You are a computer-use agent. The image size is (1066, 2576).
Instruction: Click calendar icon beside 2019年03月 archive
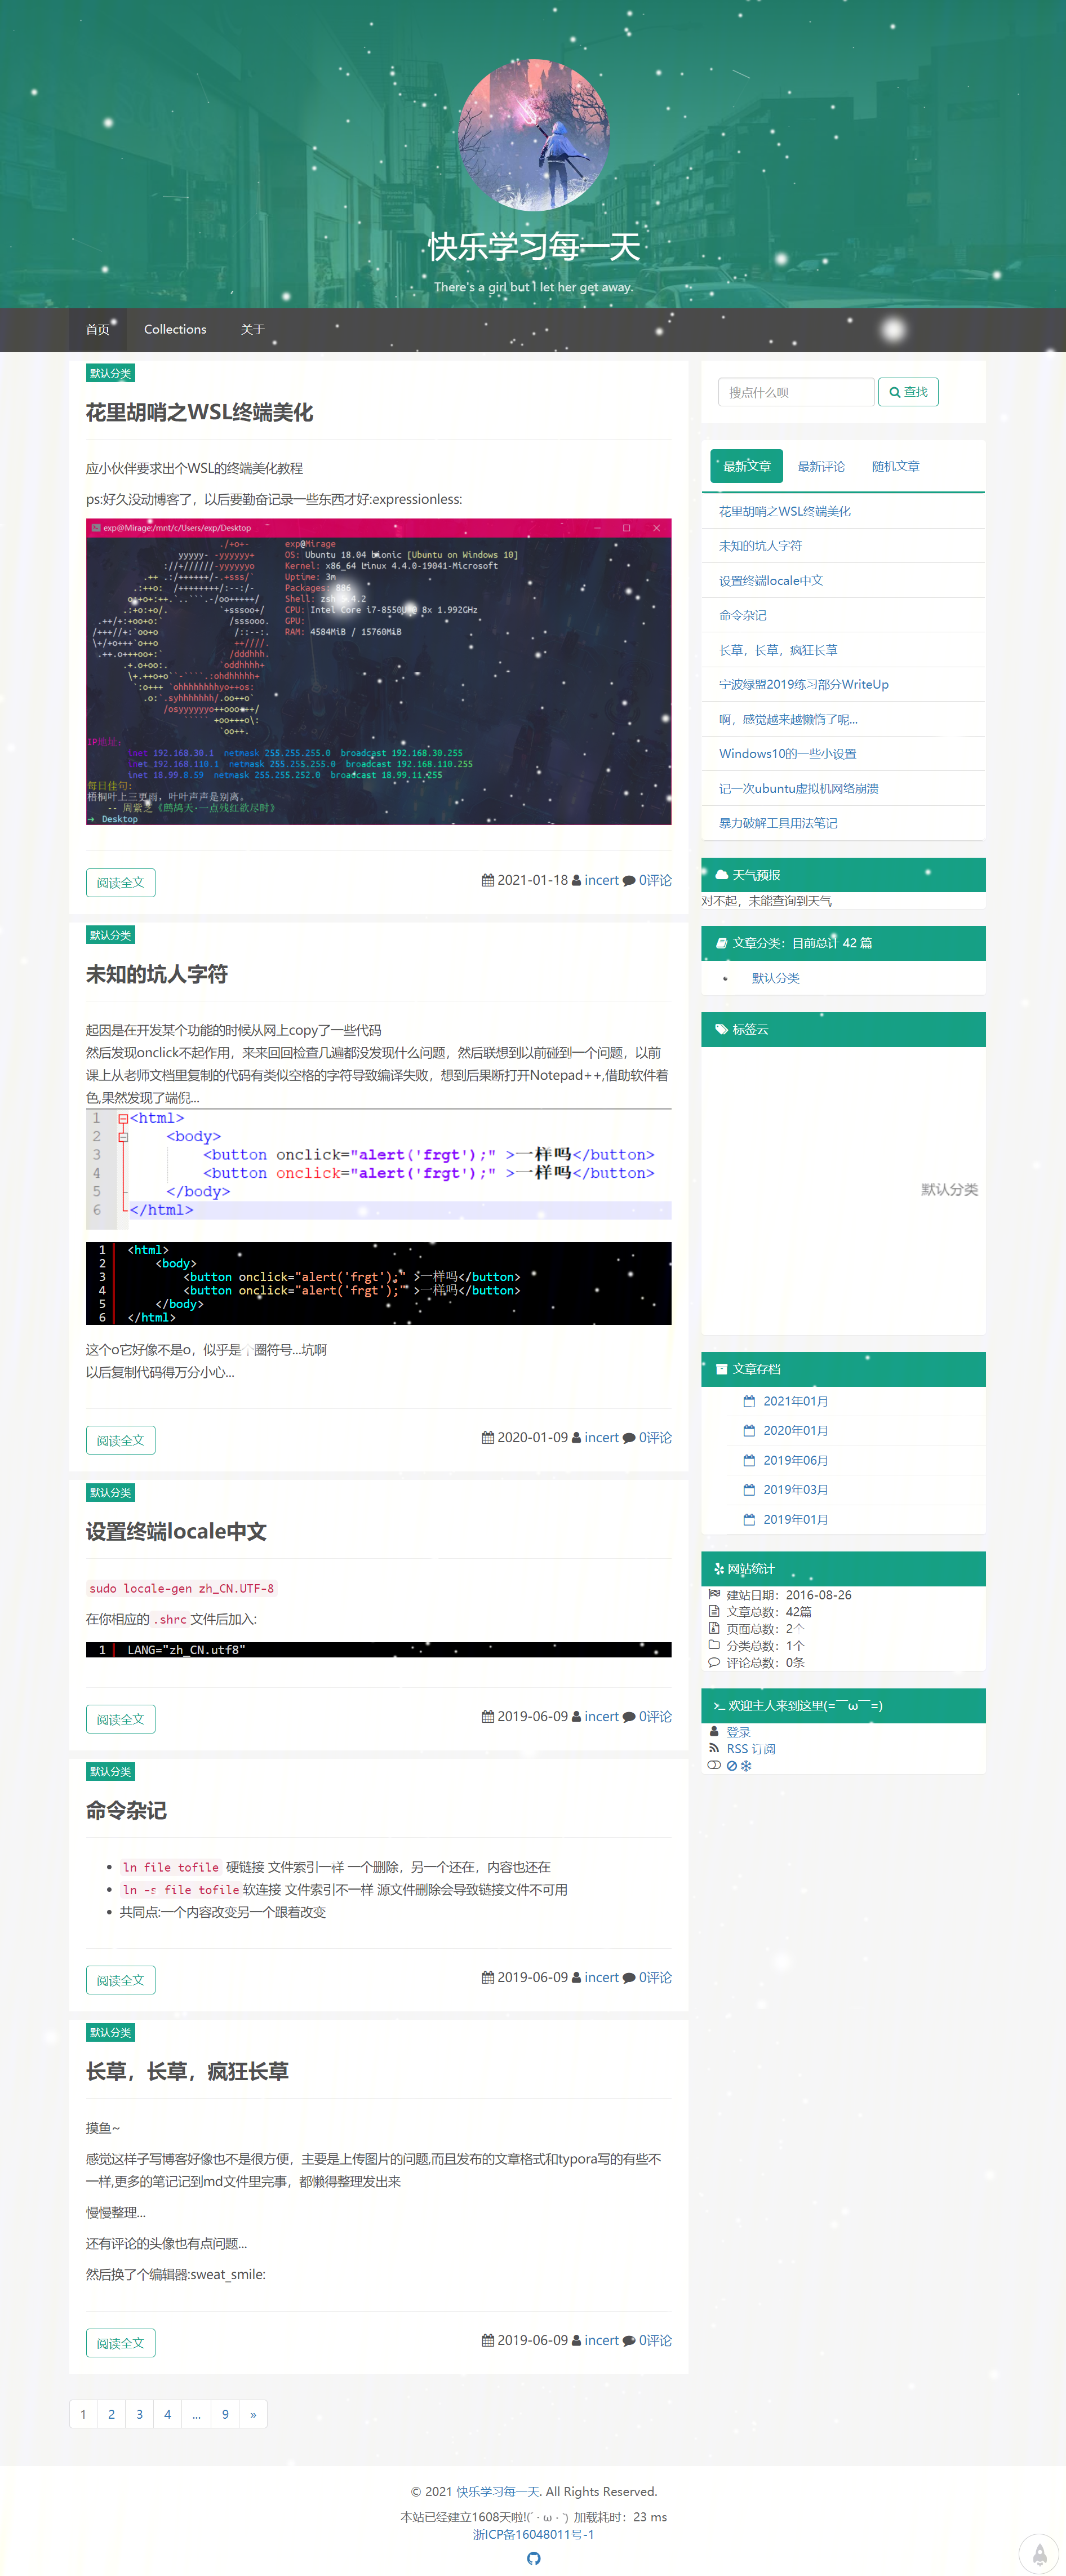[x=749, y=1489]
